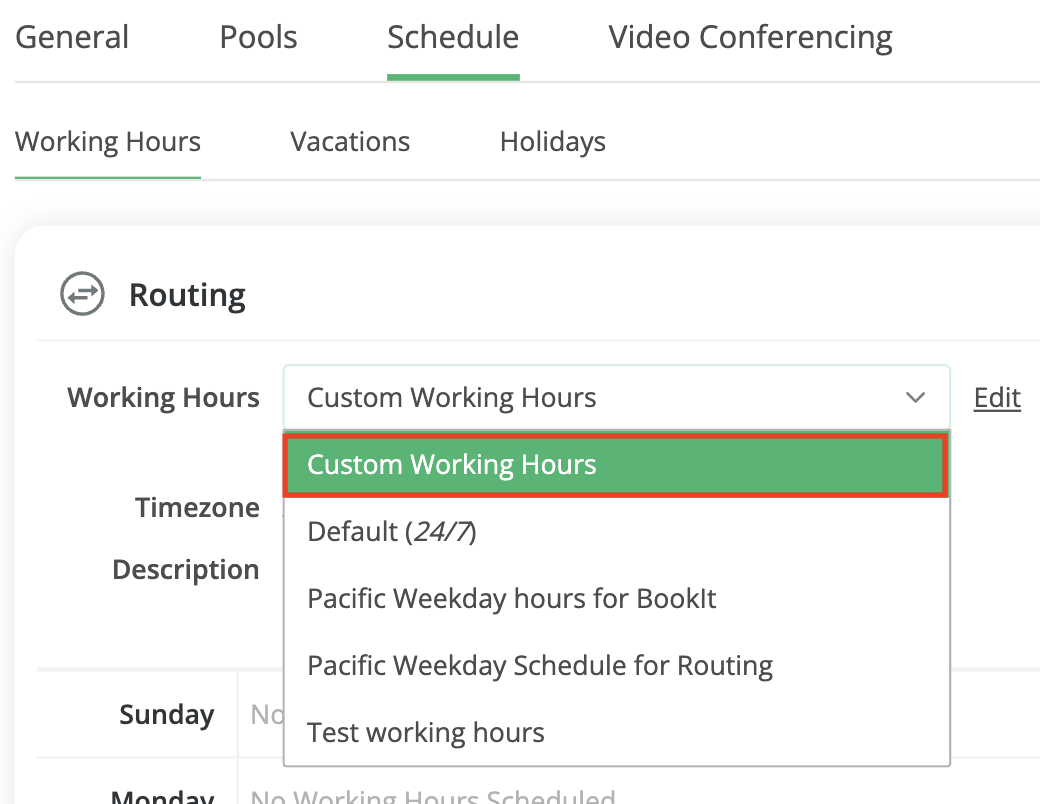
Task: Collapse the Working Hours dropdown chevron
Action: (915, 398)
